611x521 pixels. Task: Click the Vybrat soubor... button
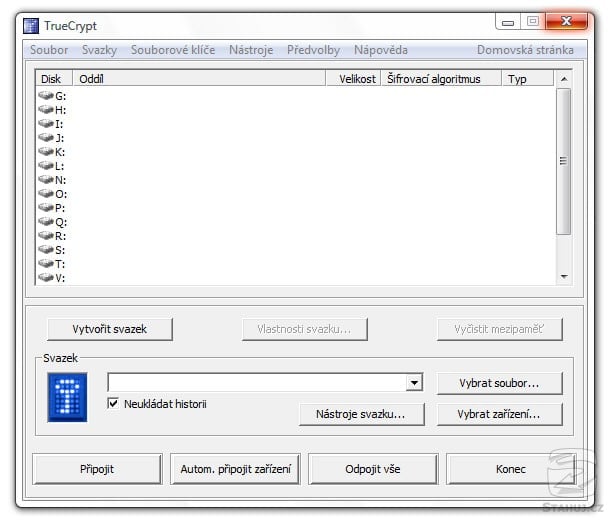pyautogui.click(x=500, y=383)
